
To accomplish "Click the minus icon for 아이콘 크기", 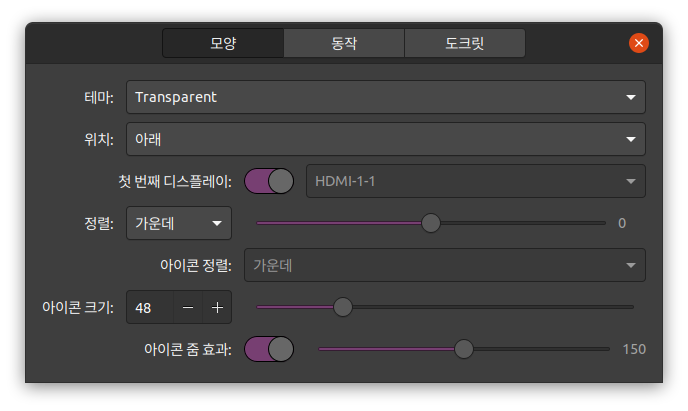I will pyautogui.click(x=188, y=307).
